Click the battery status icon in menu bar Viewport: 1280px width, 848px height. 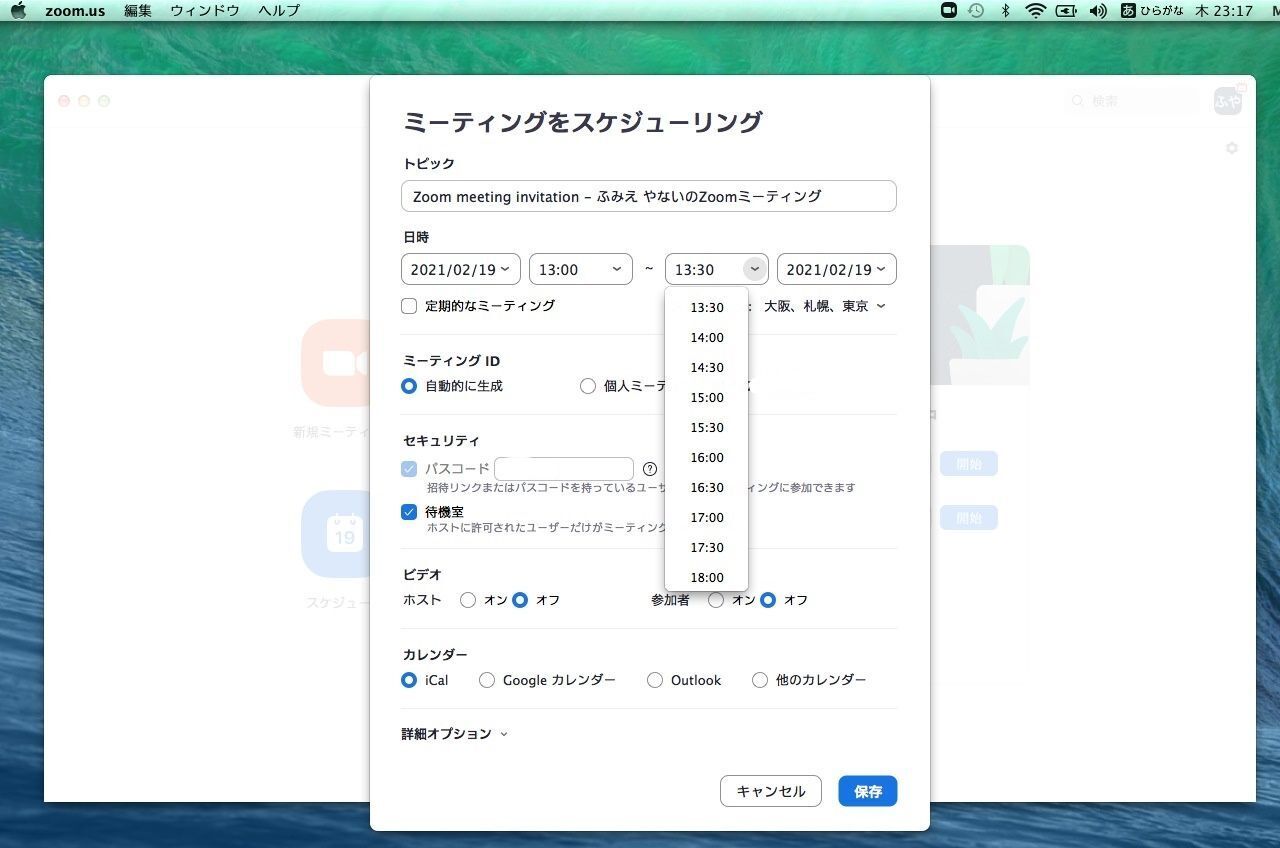click(x=1067, y=11)
